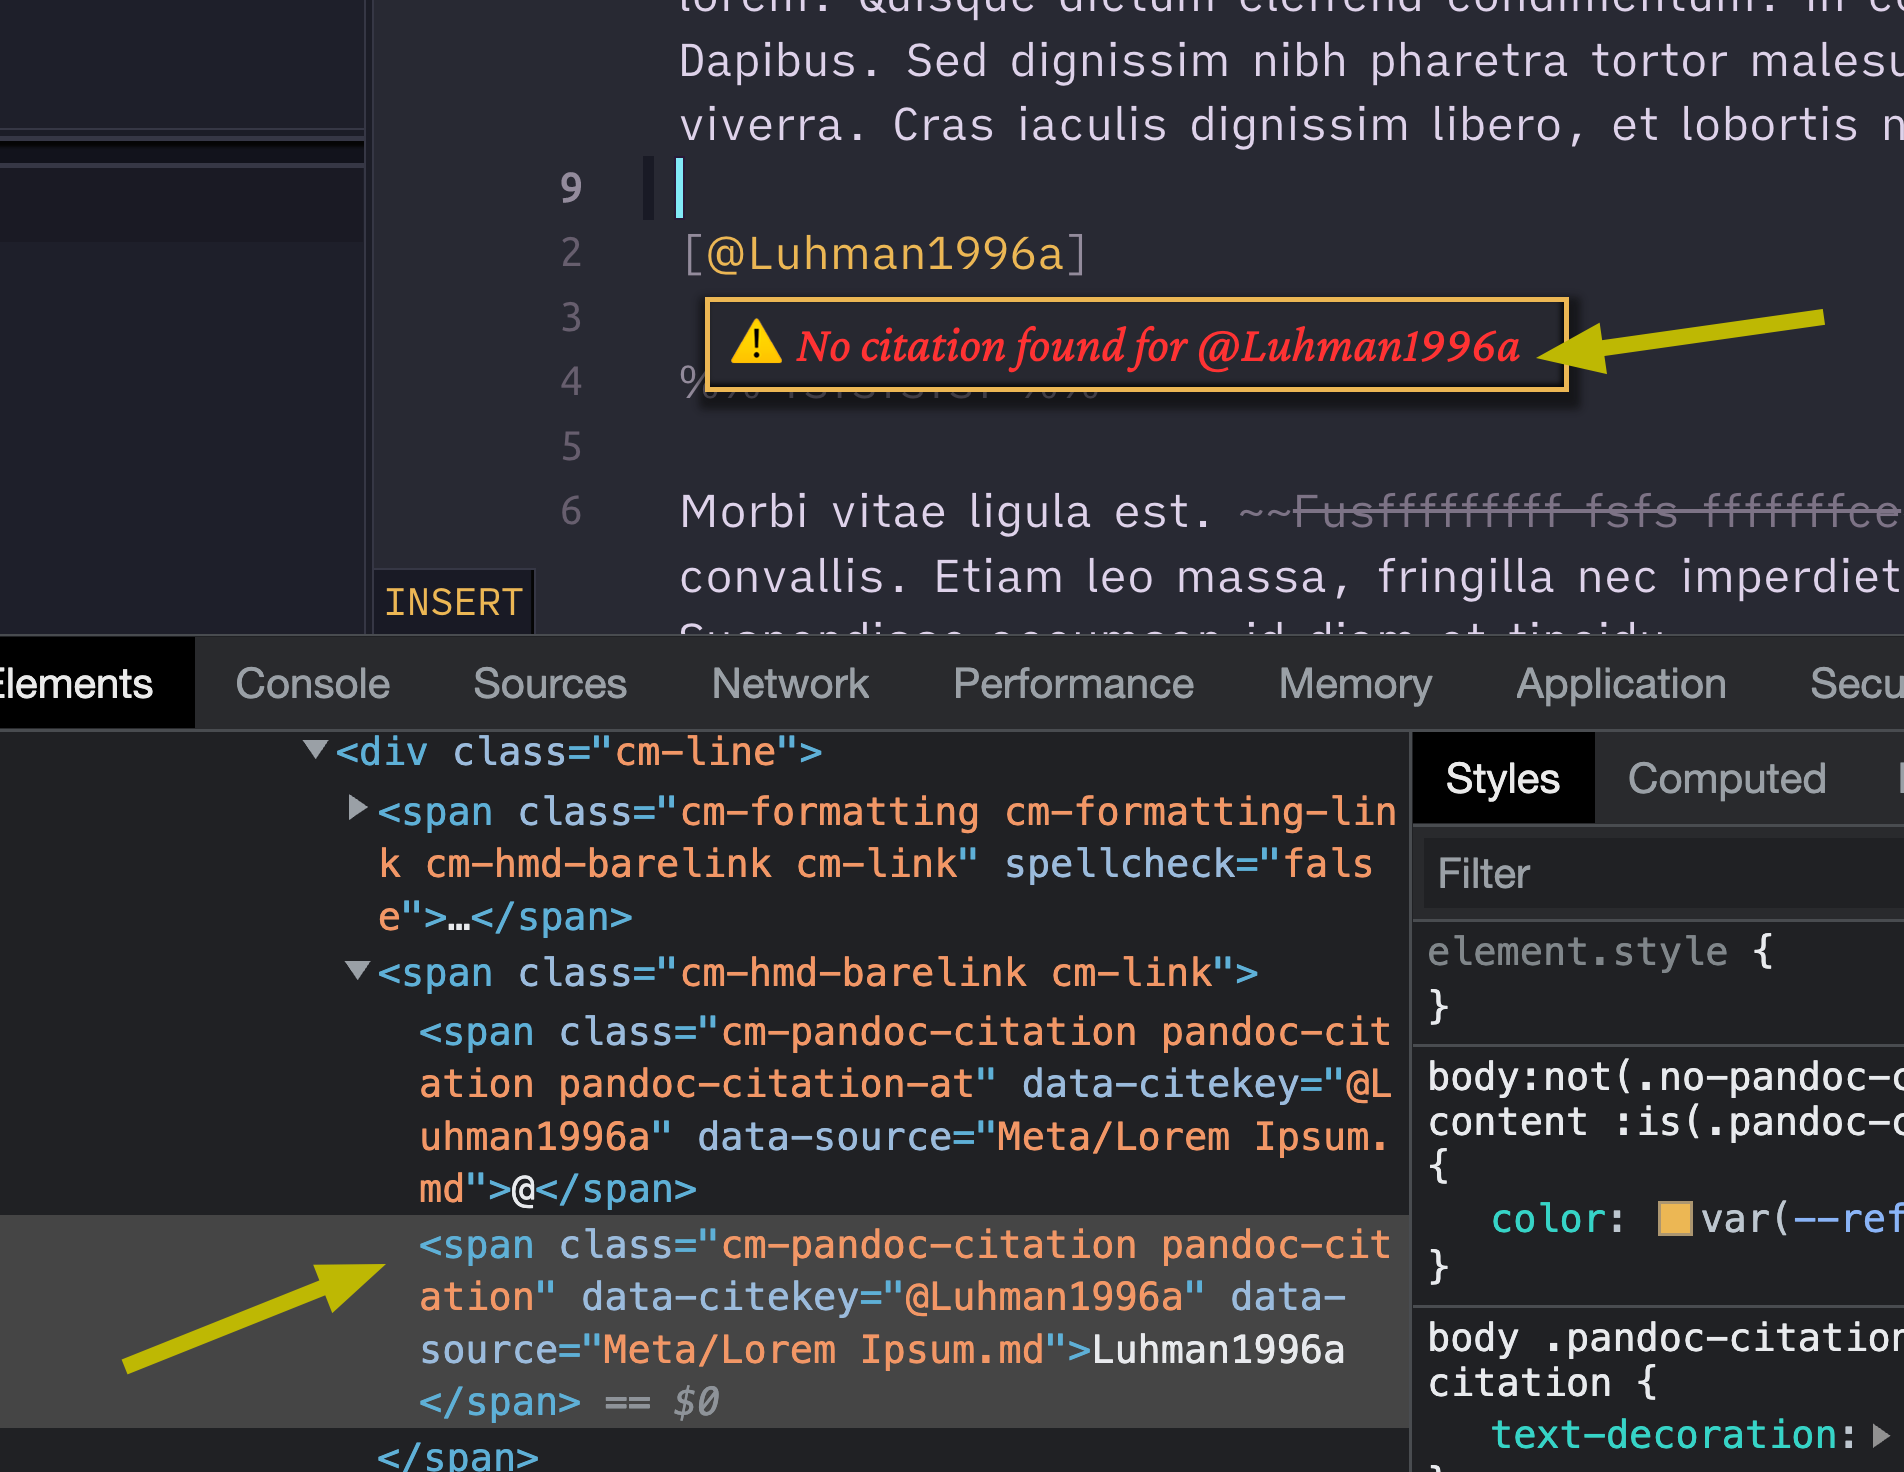
Task: Open the Application tab
Action: pyautogui.click(x=1620, y=683)
